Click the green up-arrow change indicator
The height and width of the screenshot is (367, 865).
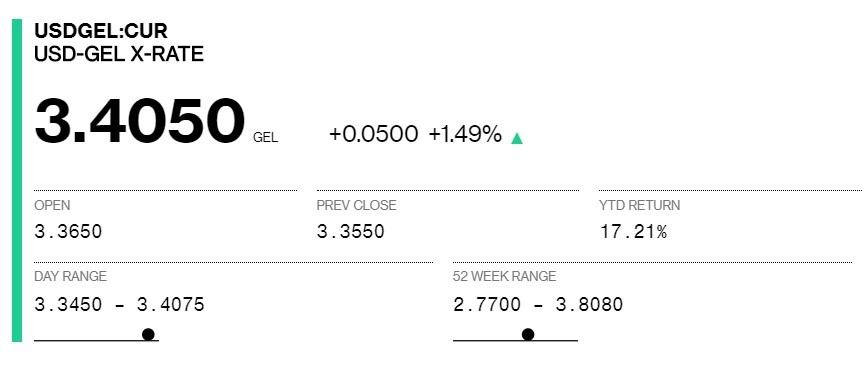coord(516,138)
